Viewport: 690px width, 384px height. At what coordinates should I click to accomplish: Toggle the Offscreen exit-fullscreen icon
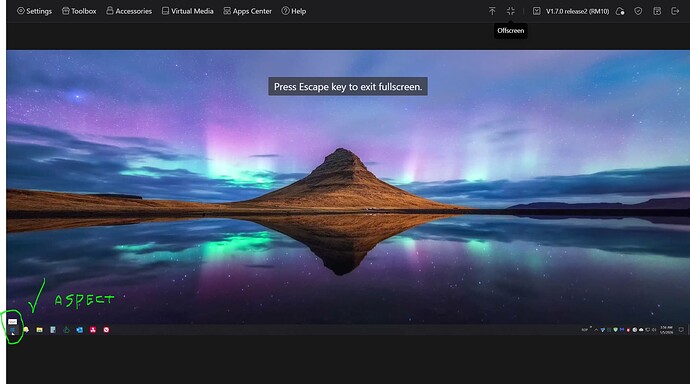coord(510,11)
